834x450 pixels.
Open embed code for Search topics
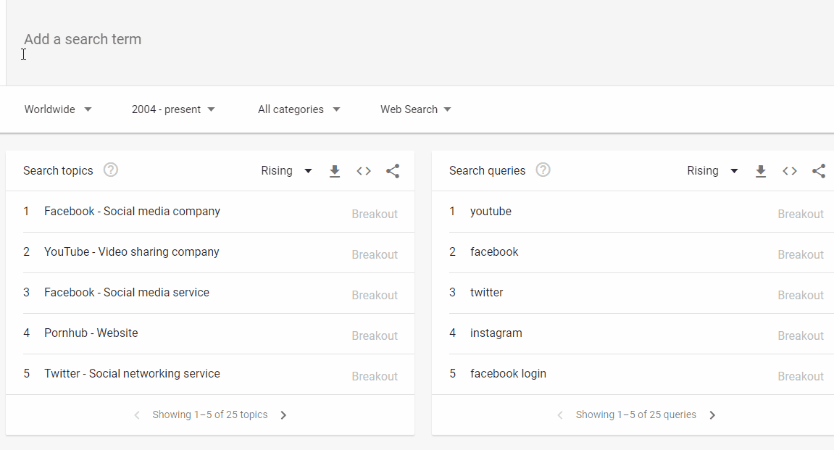click(x=364, y=171)
